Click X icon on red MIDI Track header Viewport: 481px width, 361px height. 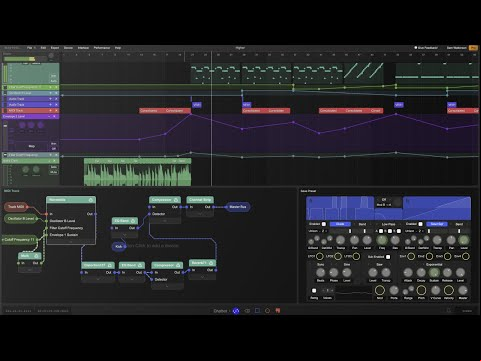56,110
